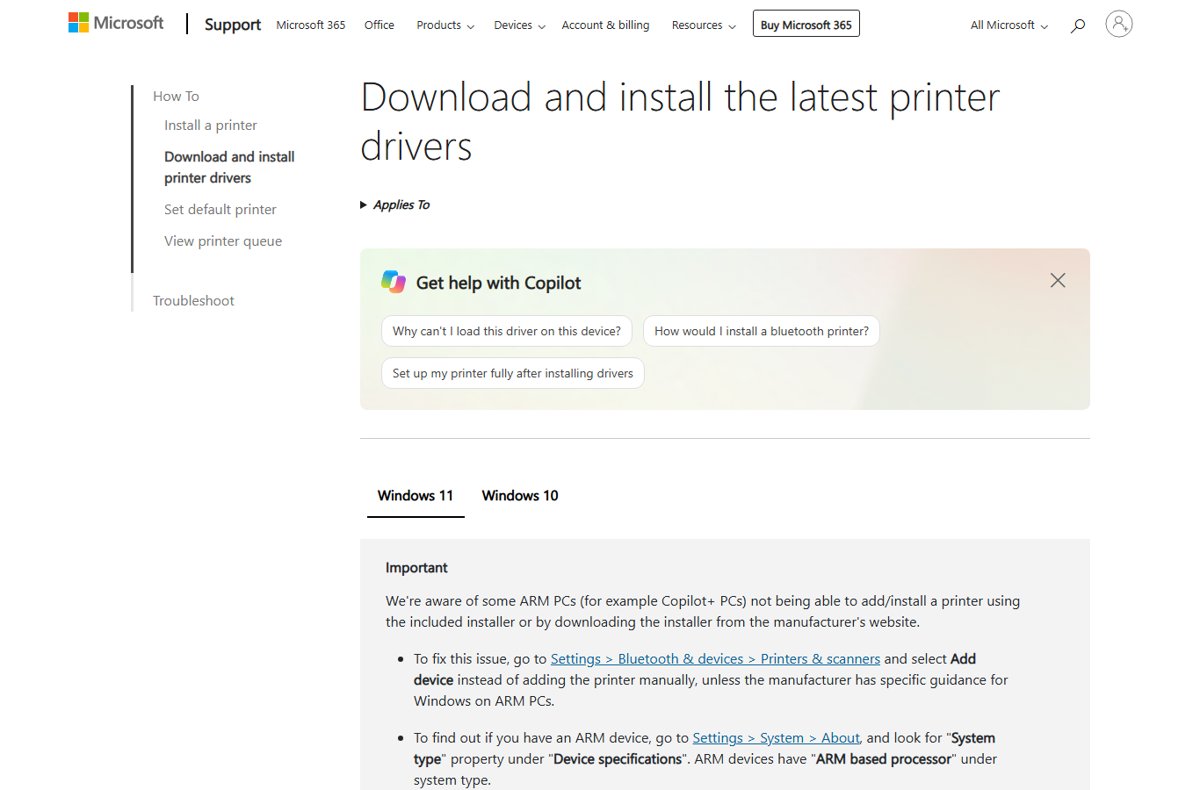Viewport: 1200px width, 790px height.
Task: Open the Troubleshoot sidebar section
Action: (x=193, y=300)
